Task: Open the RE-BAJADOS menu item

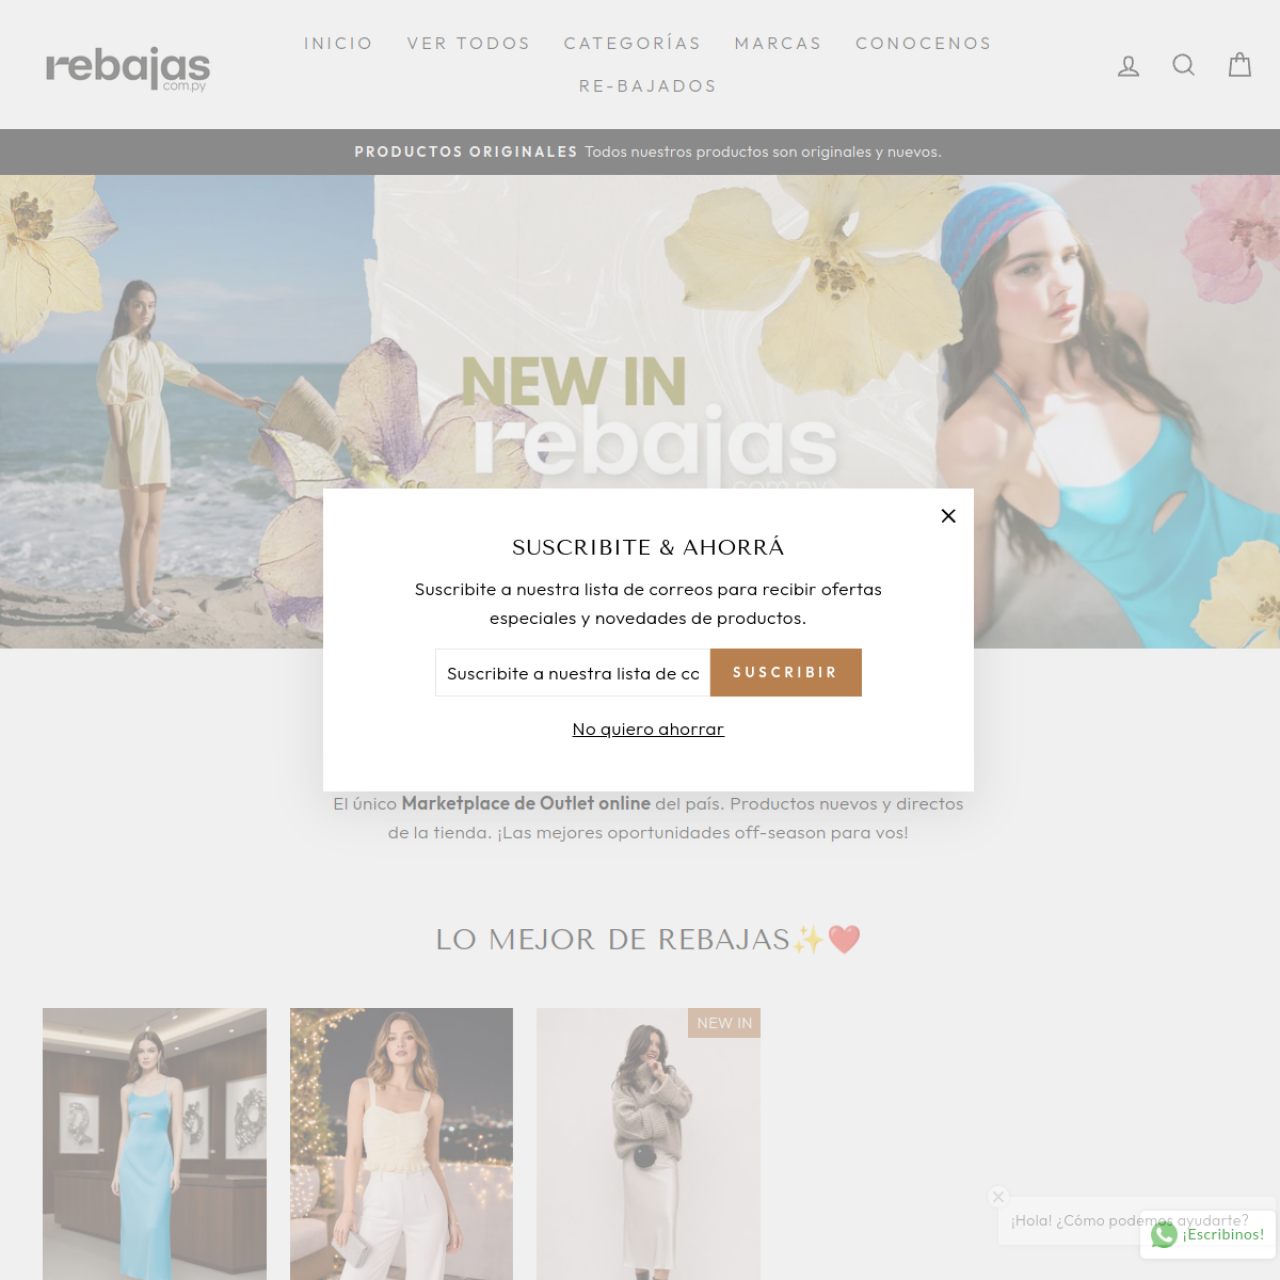Action: [x=648, y=86]
